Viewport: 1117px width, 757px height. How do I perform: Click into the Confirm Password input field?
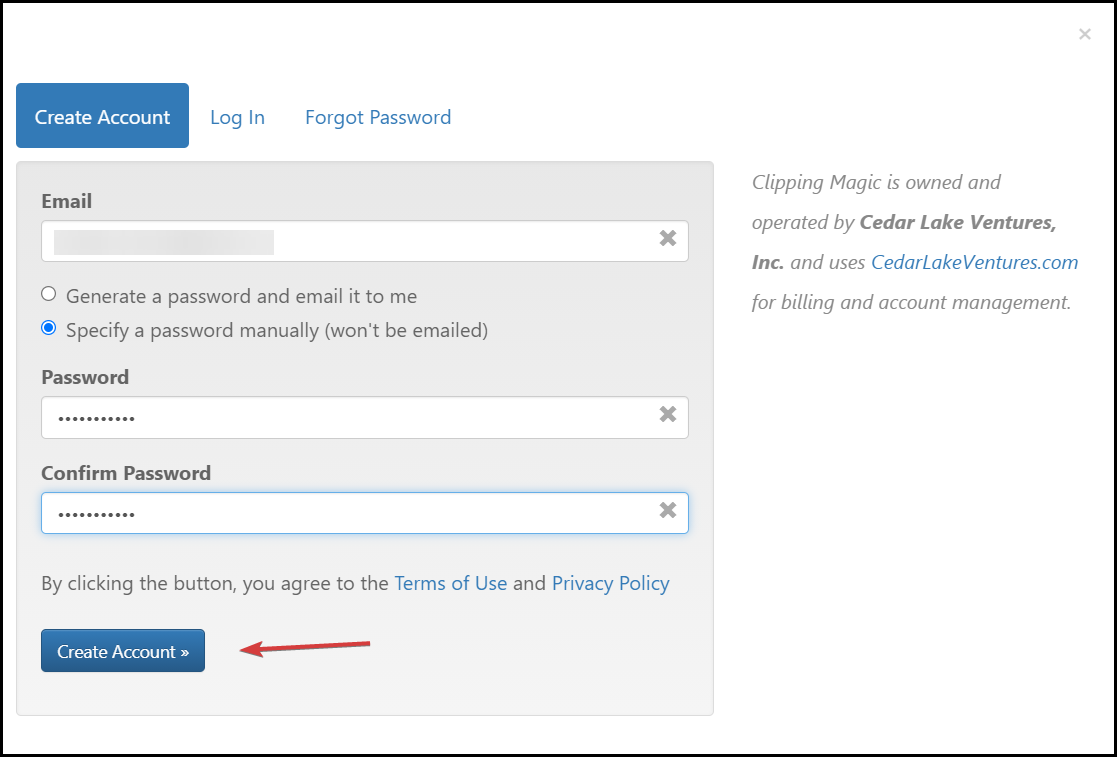coord(350,513)
